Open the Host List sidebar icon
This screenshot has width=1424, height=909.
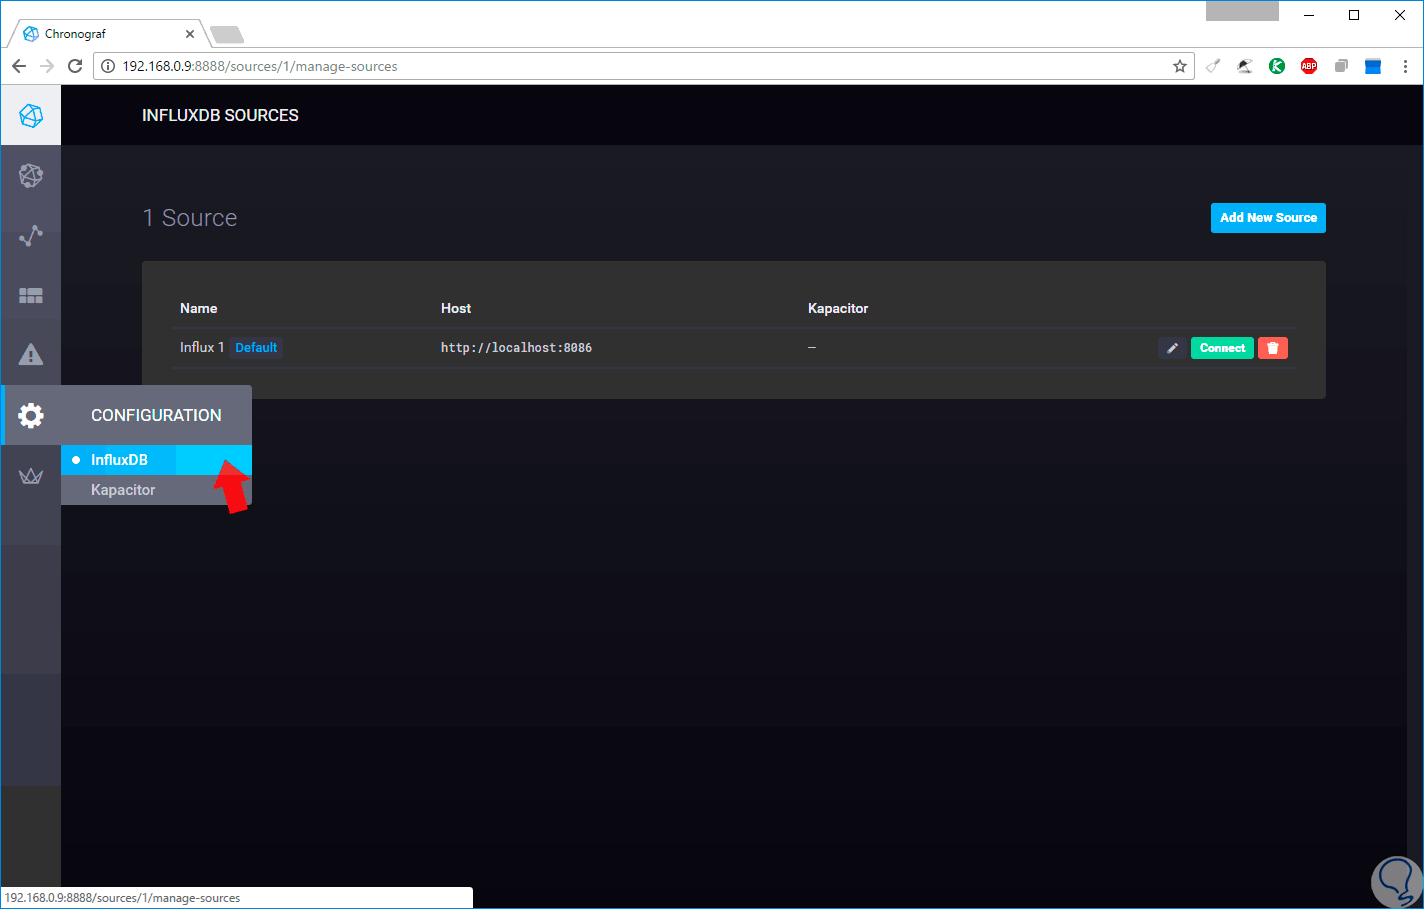pyautogui.click(x=31, y=176)
